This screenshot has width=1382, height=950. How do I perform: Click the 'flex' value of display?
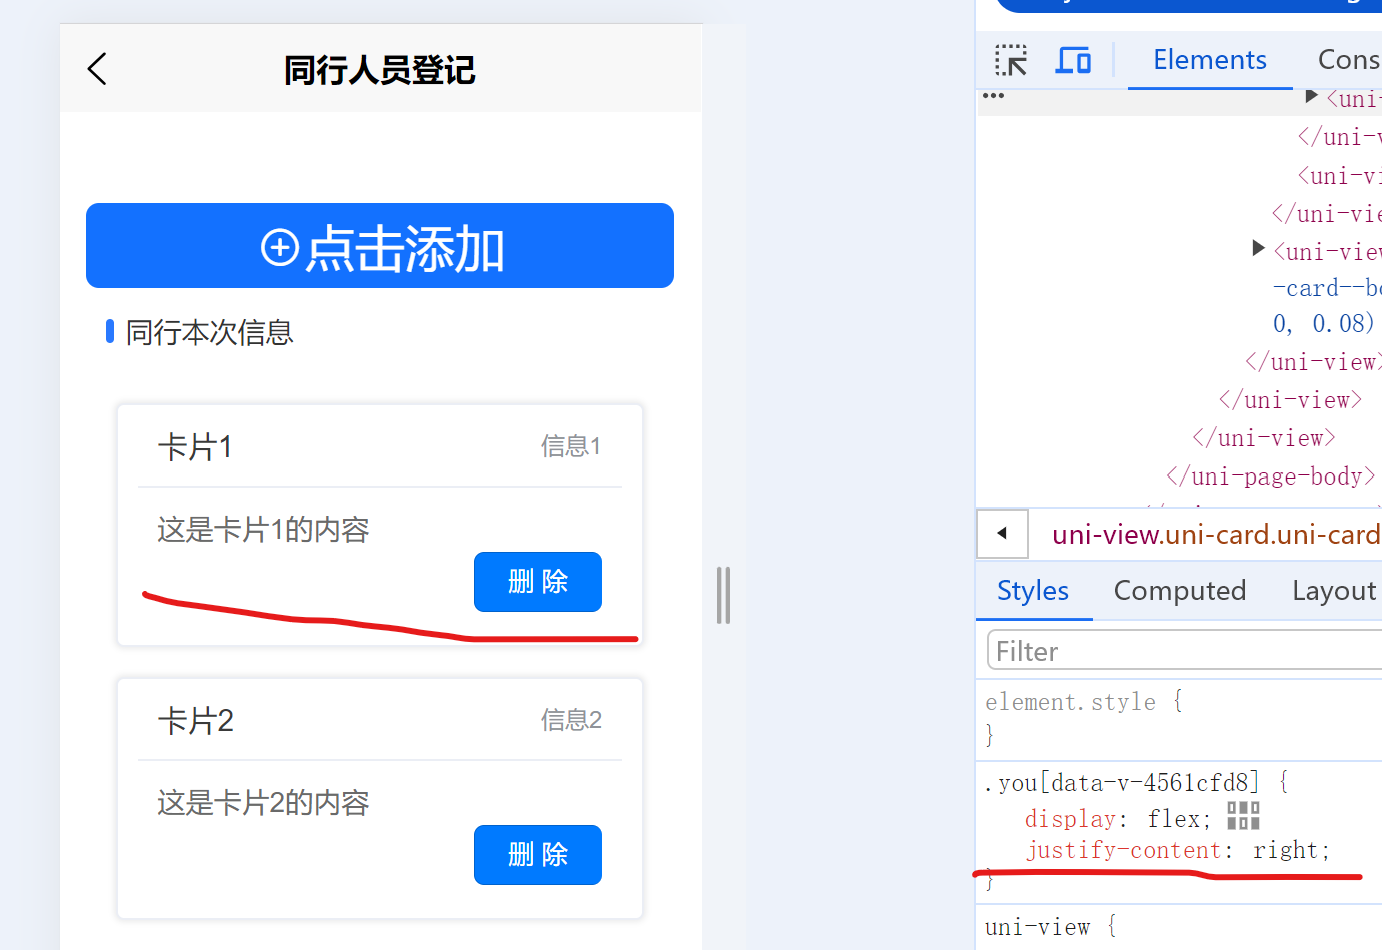coord(1173,819)
